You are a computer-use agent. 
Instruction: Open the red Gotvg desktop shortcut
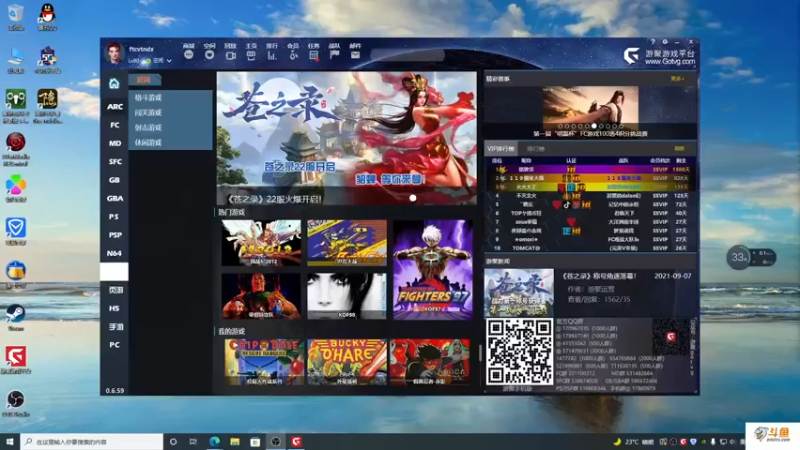click(x=16, y=360)
